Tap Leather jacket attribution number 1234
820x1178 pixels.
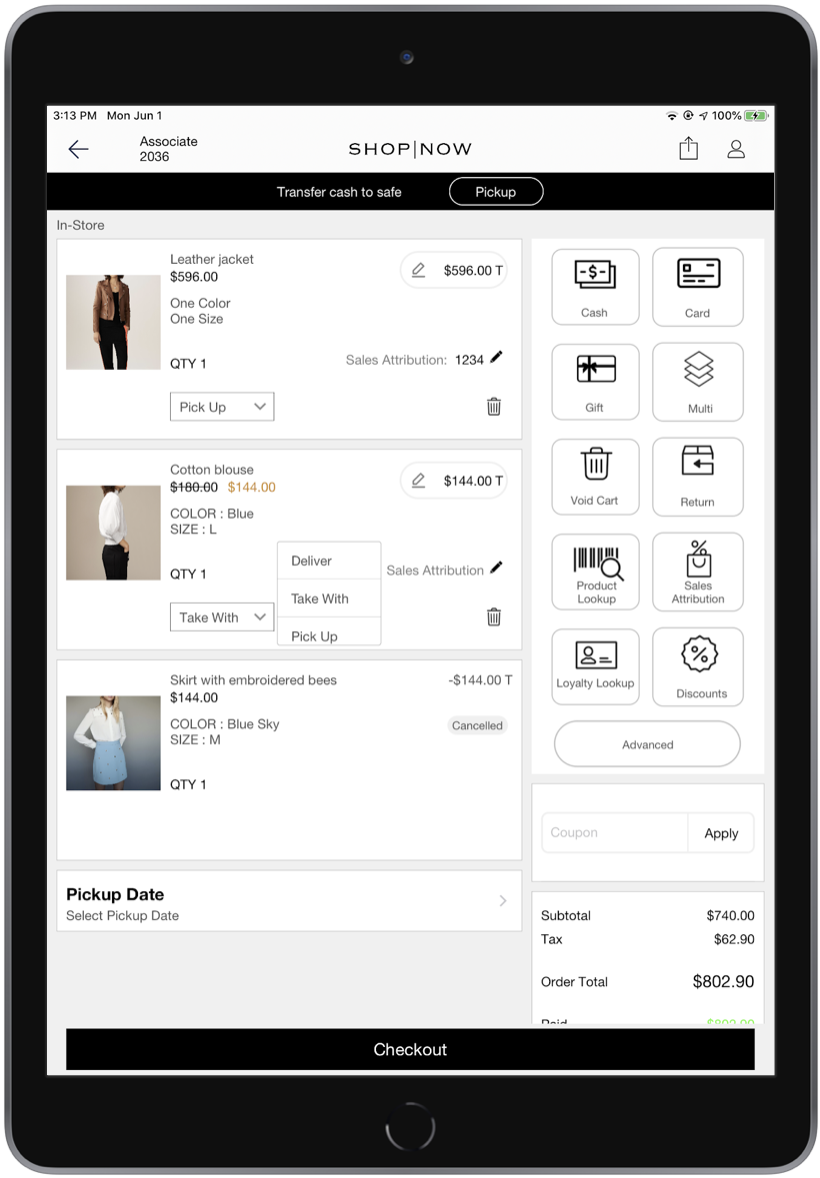tap(469, 360)
